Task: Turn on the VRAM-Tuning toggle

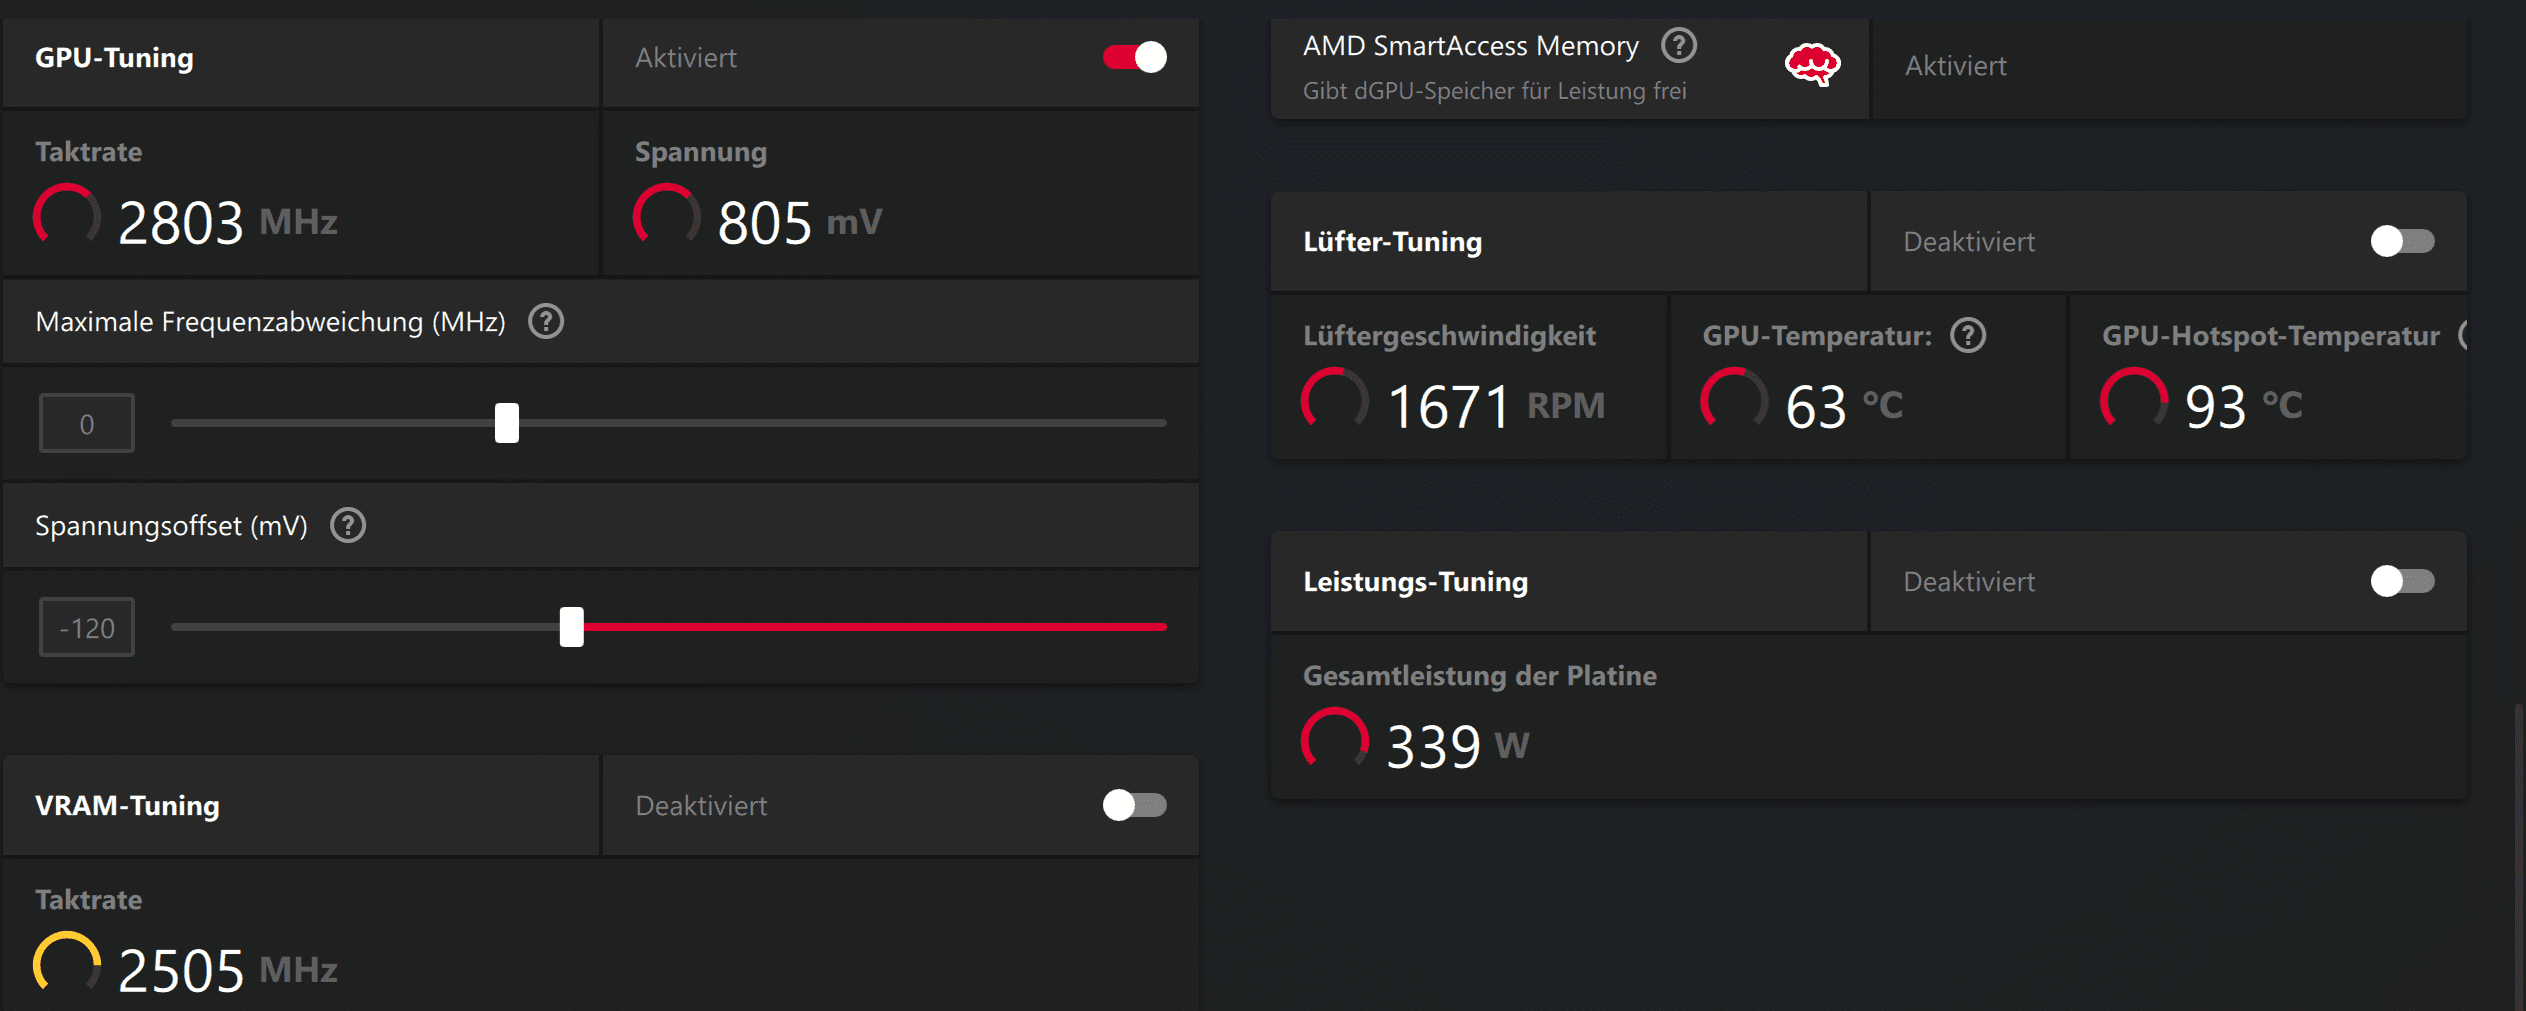Action: click(1134, 805)
